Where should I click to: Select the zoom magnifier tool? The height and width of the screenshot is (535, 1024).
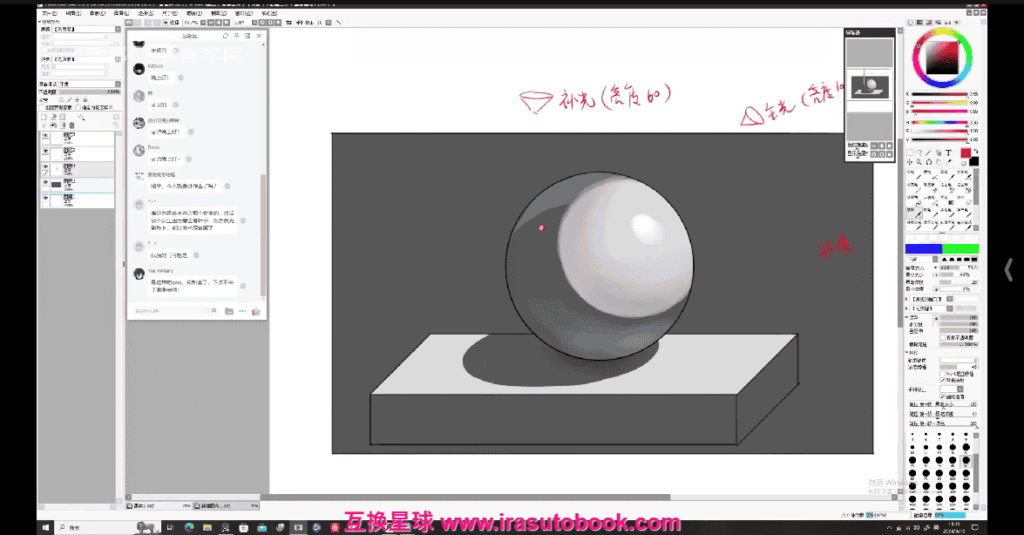(920, 161)
